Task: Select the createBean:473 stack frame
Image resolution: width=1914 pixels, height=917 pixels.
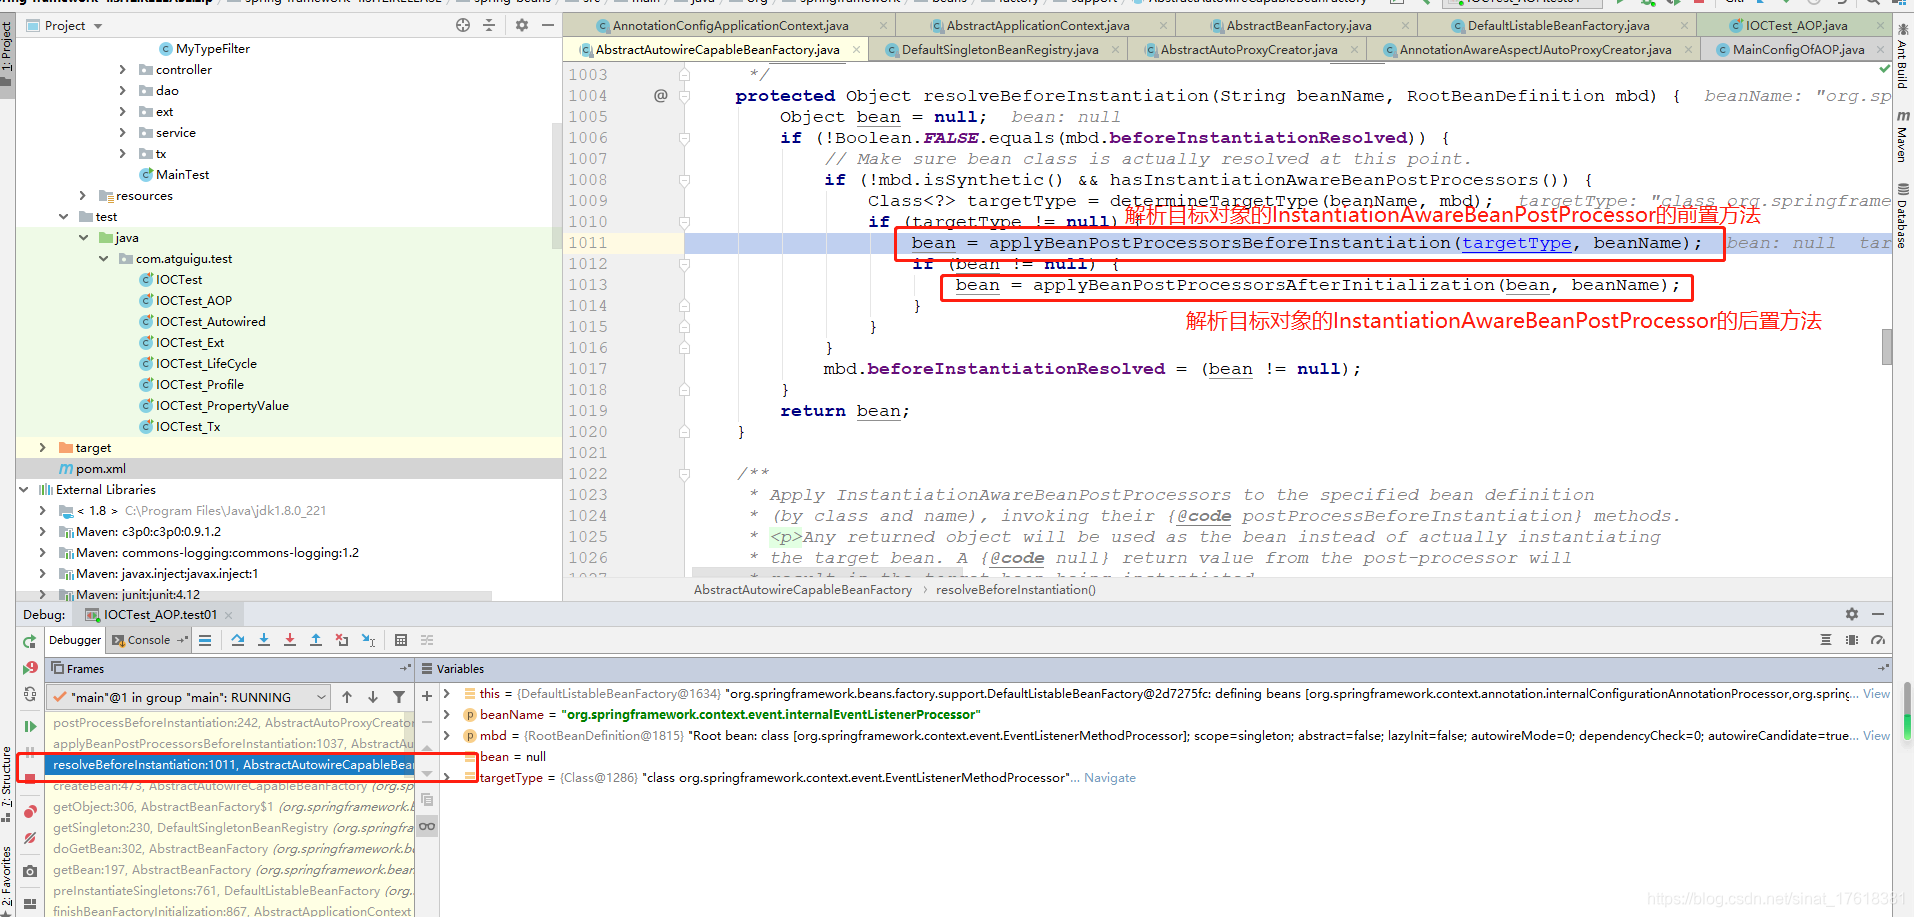Action: pyautogui.click(x=230, y=785)
